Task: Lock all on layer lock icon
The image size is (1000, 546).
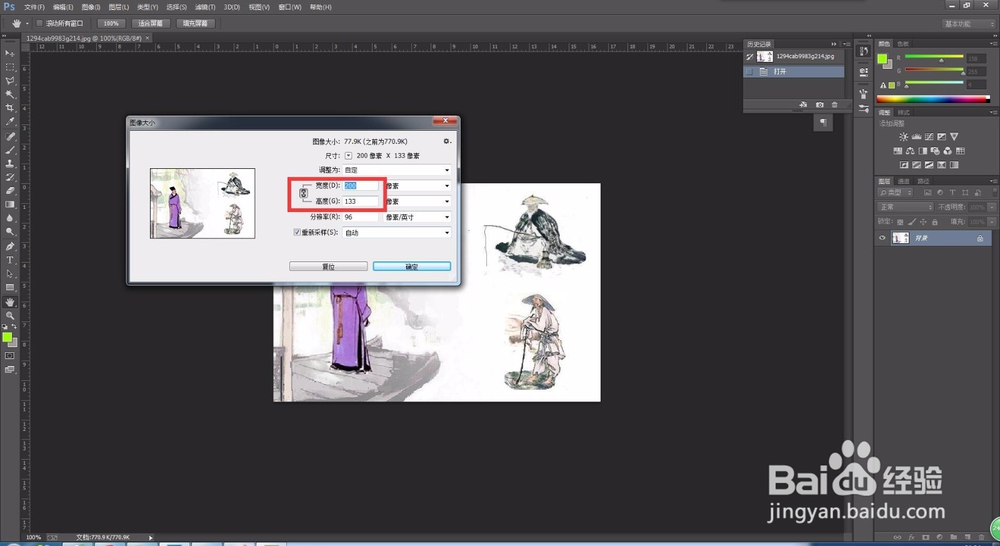Action: [935, 222]
